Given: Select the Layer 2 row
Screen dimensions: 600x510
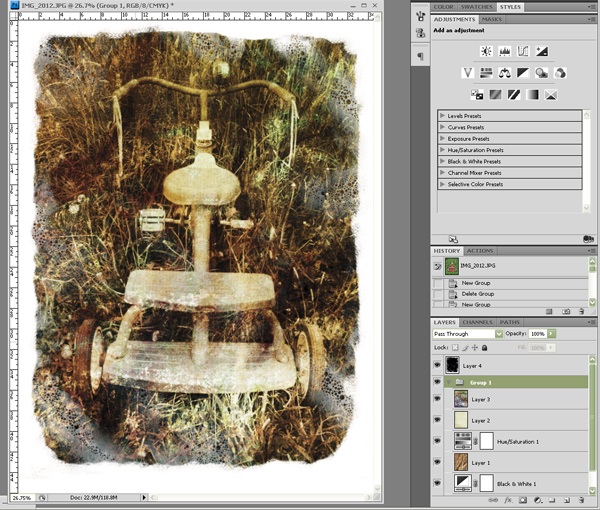Looking at the screenshot, I should click(x=516, y=420).
